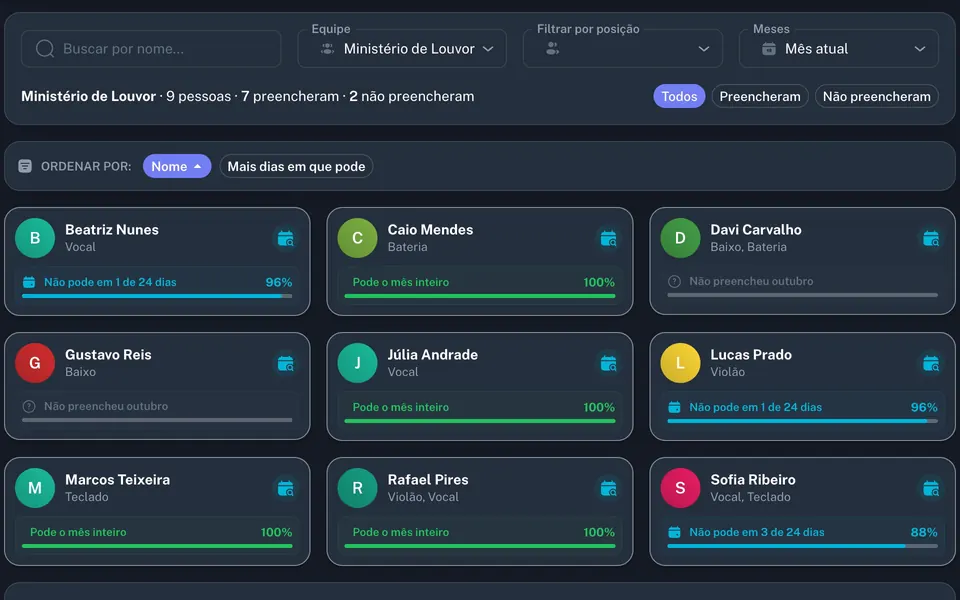
Task: Click small calendar icon in Lucas Prado status
Action: tap(674, 407)
